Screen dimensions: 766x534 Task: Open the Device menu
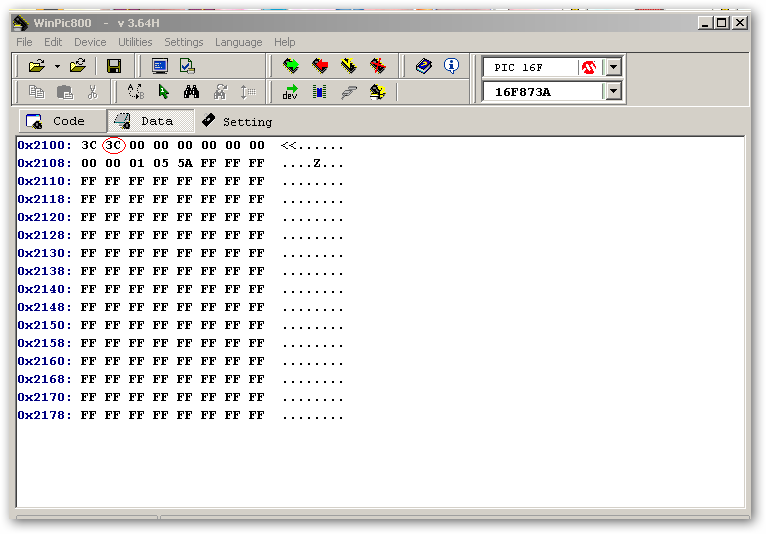90,42
